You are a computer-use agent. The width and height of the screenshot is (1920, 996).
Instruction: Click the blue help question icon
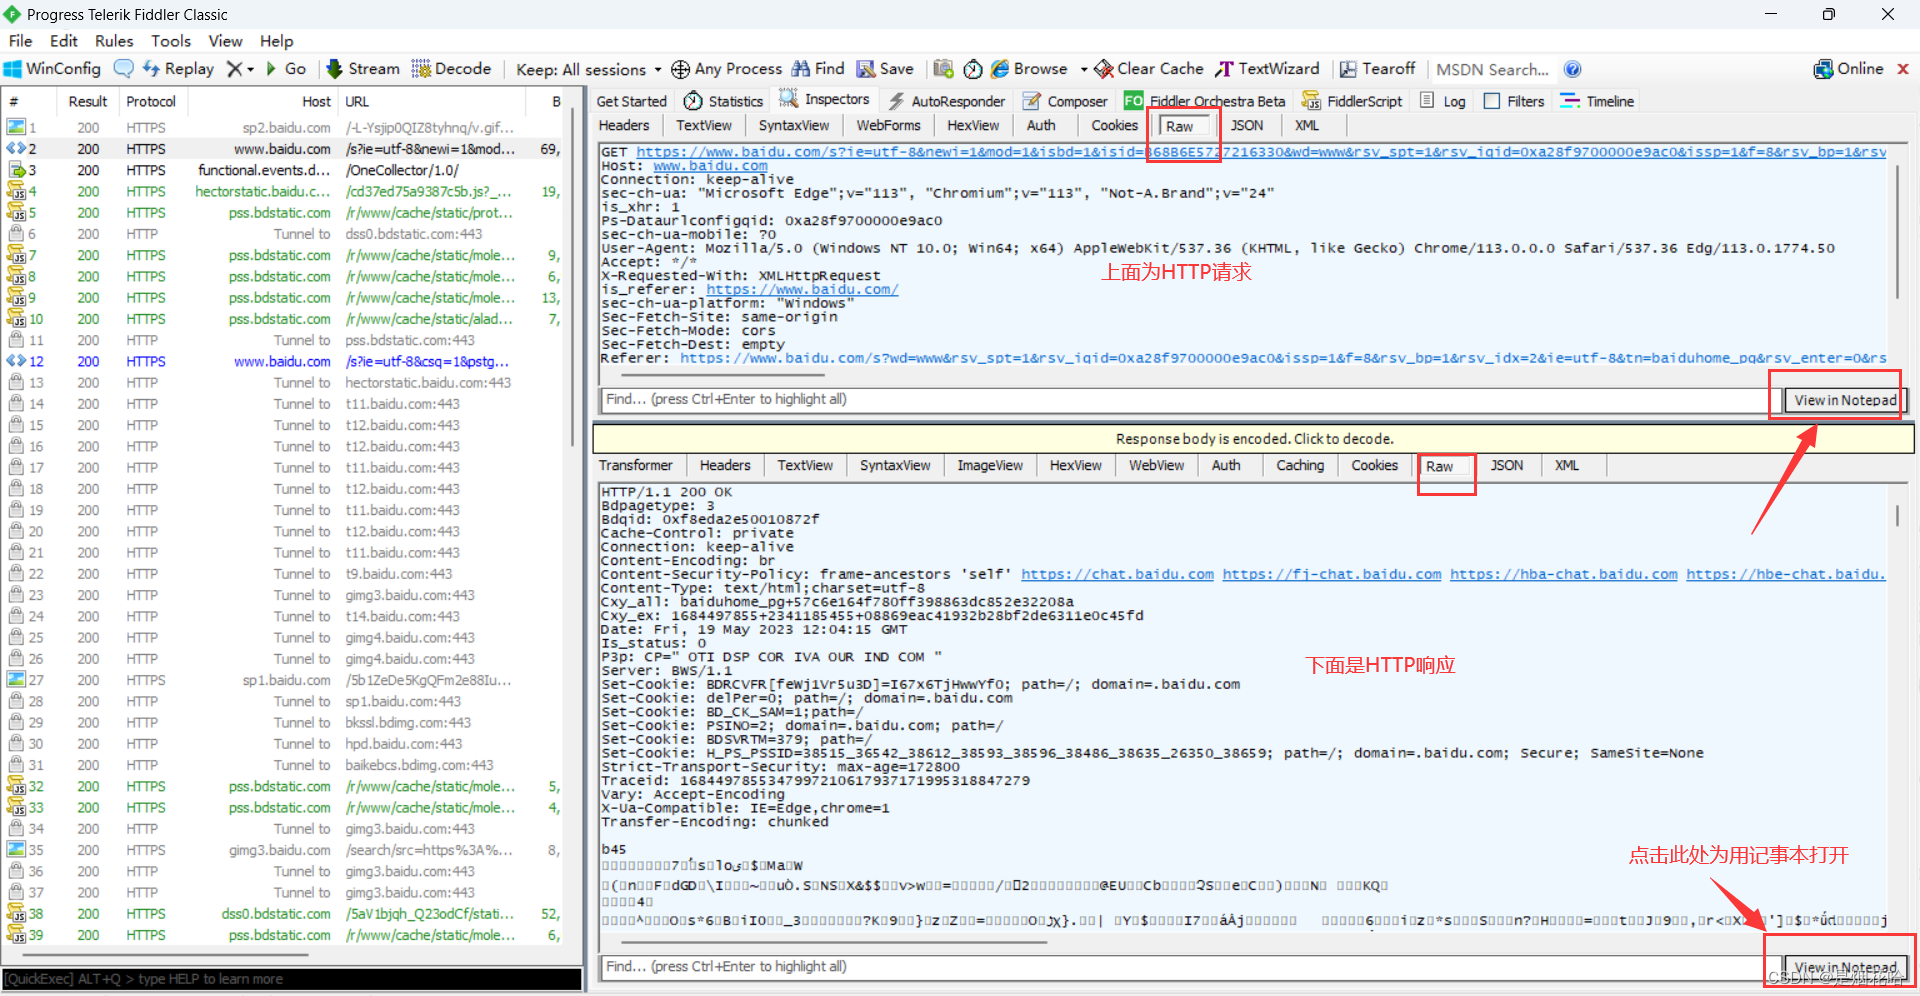pyautogui.click(x=1572, y=69)
